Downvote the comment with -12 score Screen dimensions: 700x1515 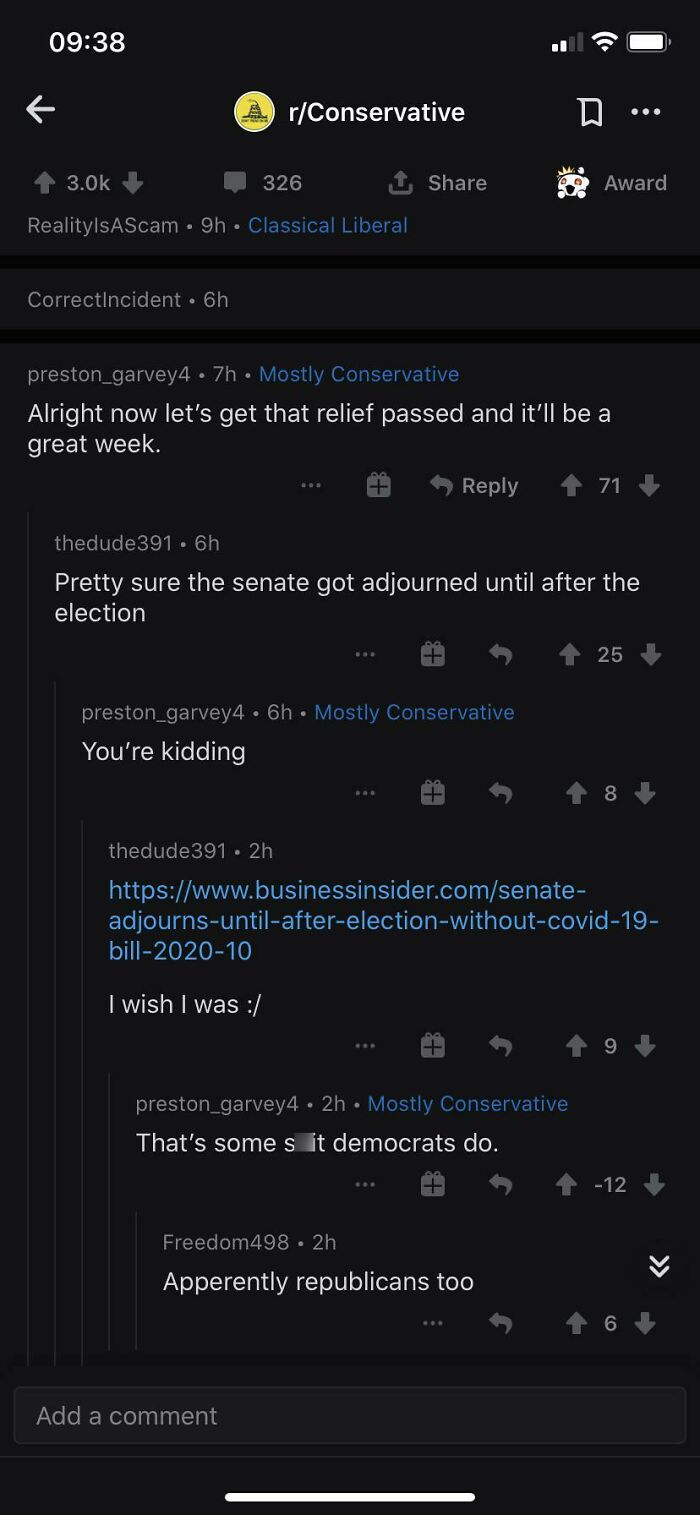click(x=655, y=1184)
